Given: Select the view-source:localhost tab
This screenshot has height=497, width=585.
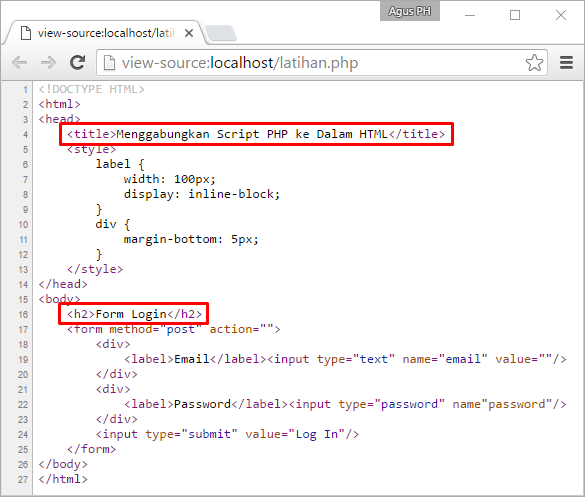Looking at the screenshot, I should pyautogui.click(x=106, y=33).
